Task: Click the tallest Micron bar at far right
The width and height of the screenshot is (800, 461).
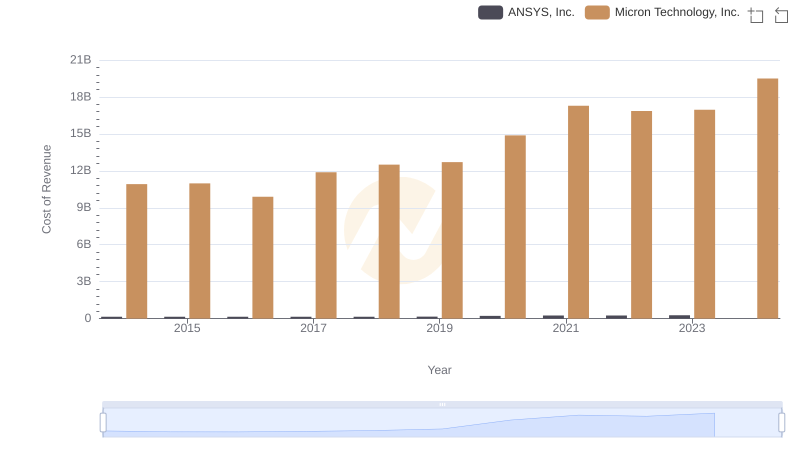Action: click(767, 198)
